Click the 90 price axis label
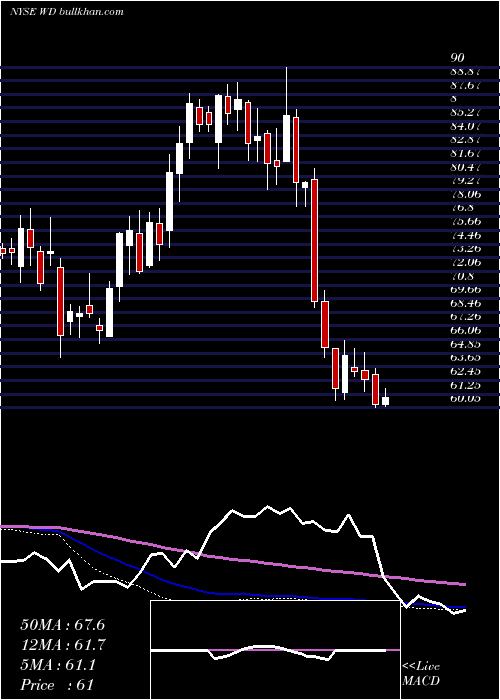Screen dimensions: 500x700 [x=458, y=58]
